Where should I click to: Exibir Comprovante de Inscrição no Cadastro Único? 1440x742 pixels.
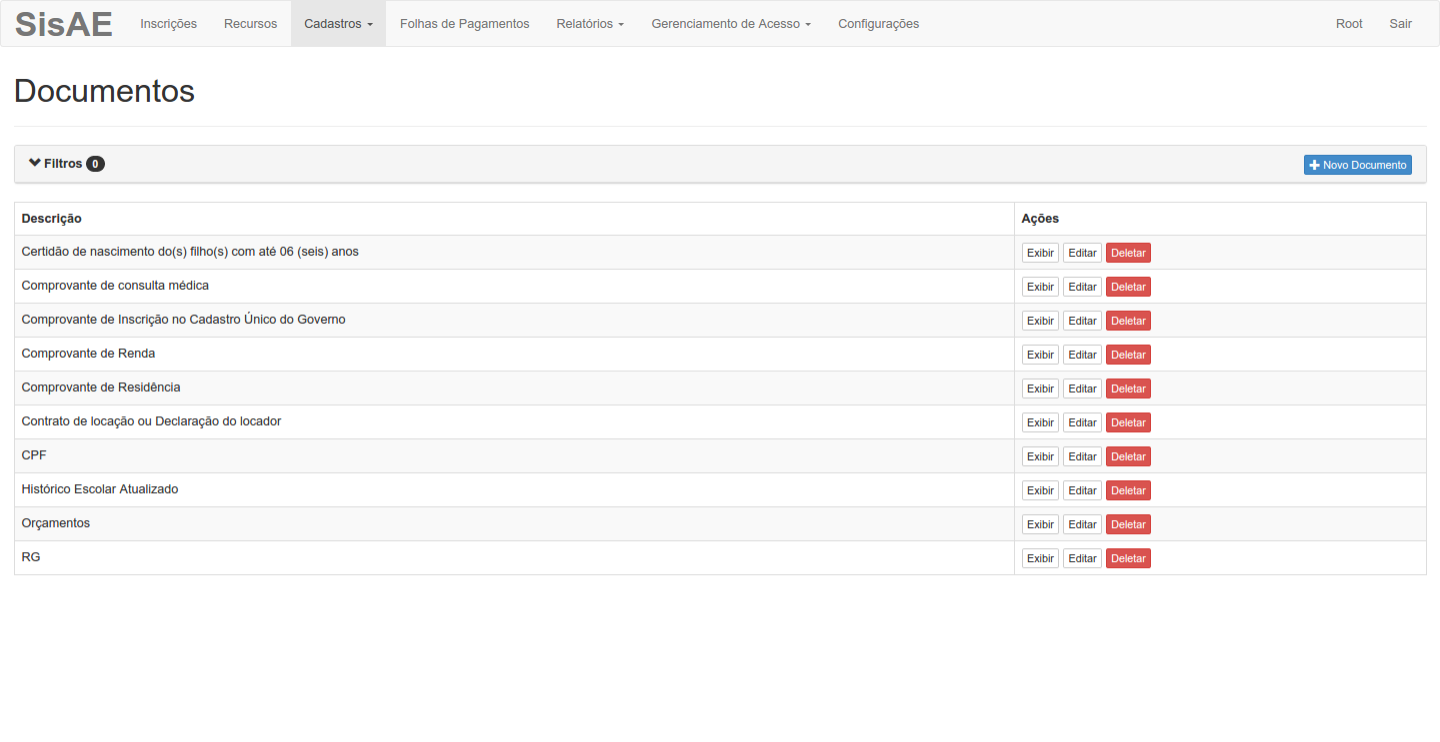[1040, 321]
